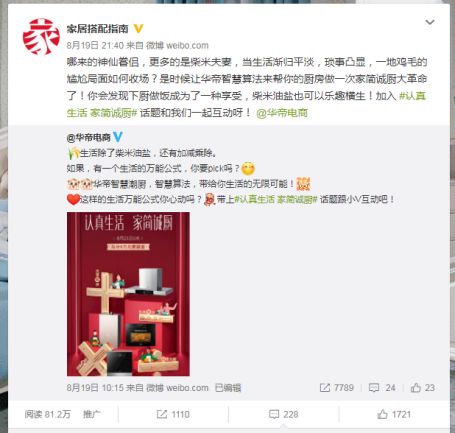Like the post with 1721 thumbs-up
This screenshot has height=433, width=455.
(394, 414)
